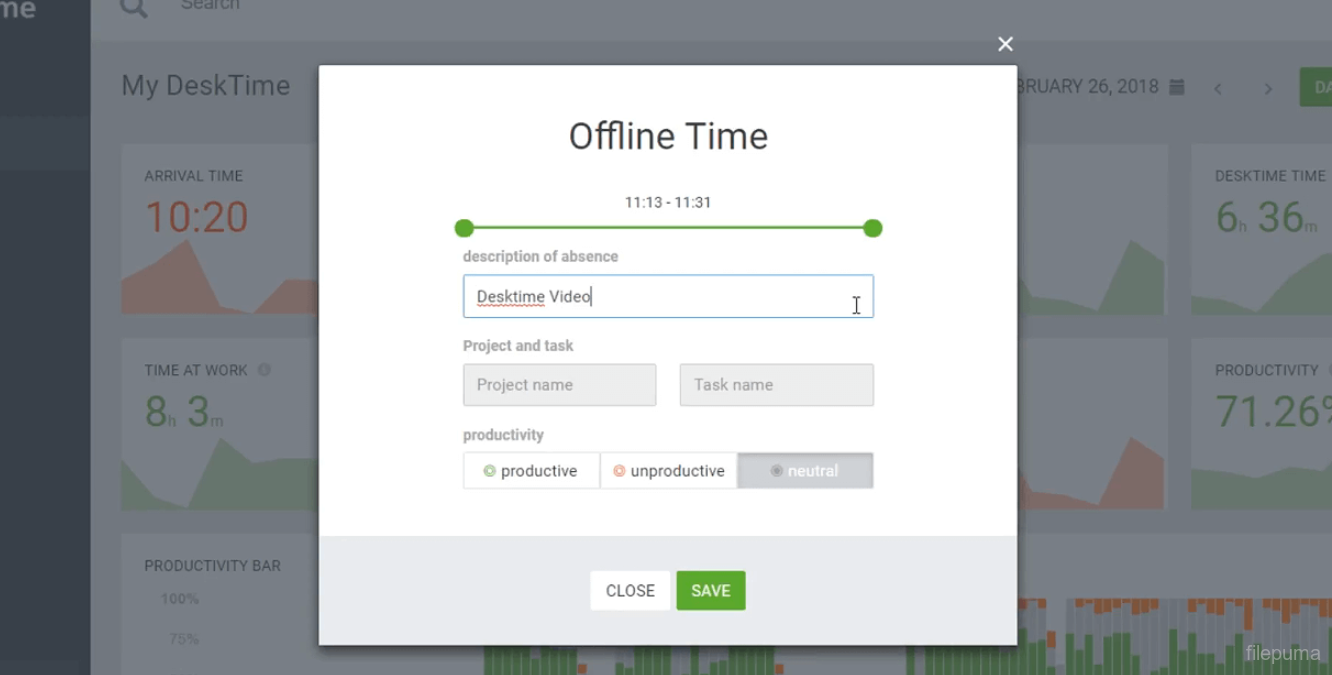Click the Project name field
This screenshot has height=675, width=1332.
(x=559, y=385)
